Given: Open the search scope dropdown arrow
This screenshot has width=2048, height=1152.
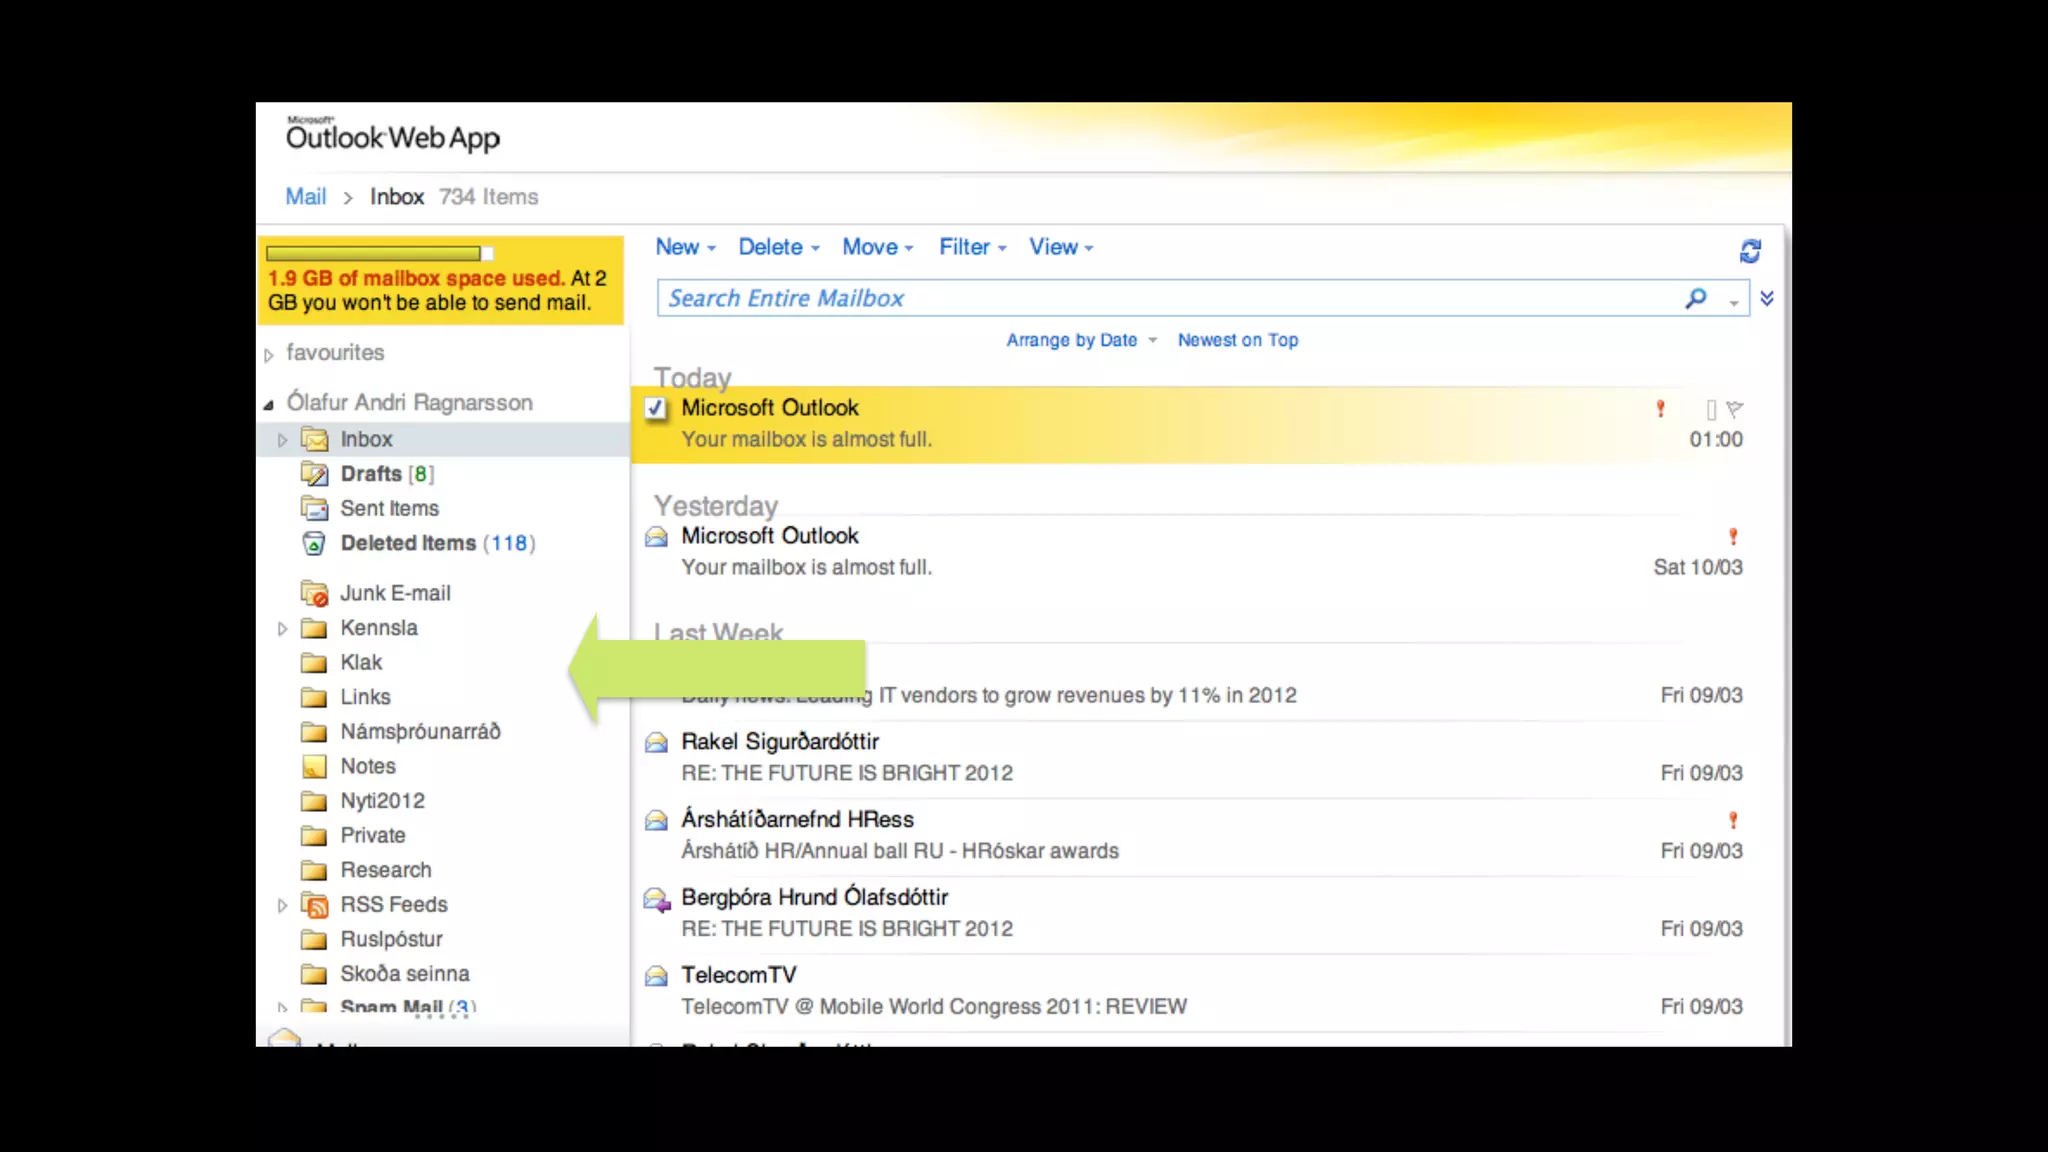Looking at the screenshot, I should [x=1734, y=302].
